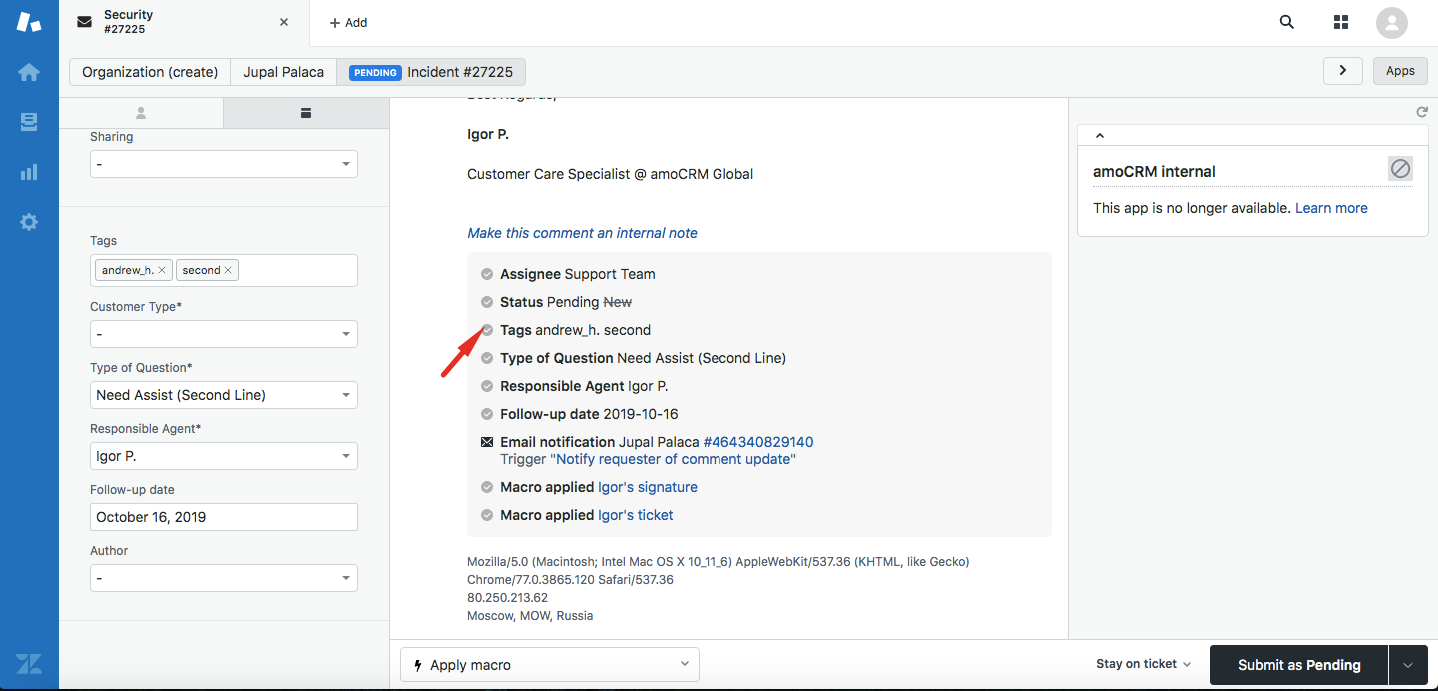The height and width of the screenshot is (691, 1438).
Task: Open the Zendesk products grid icon
Action: 1341,22
